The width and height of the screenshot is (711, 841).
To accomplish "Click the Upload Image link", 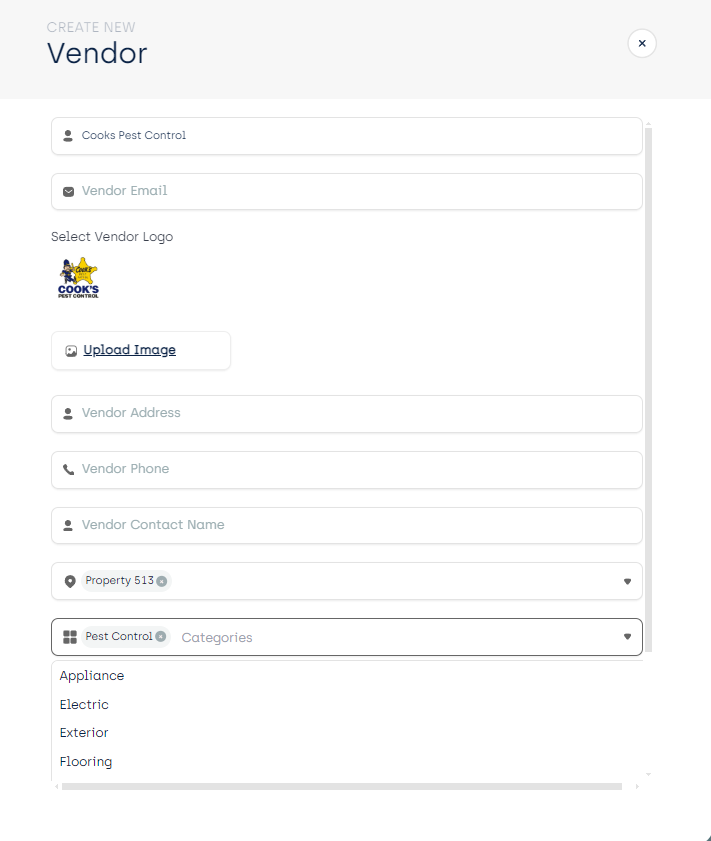I will tap(129, 350).
